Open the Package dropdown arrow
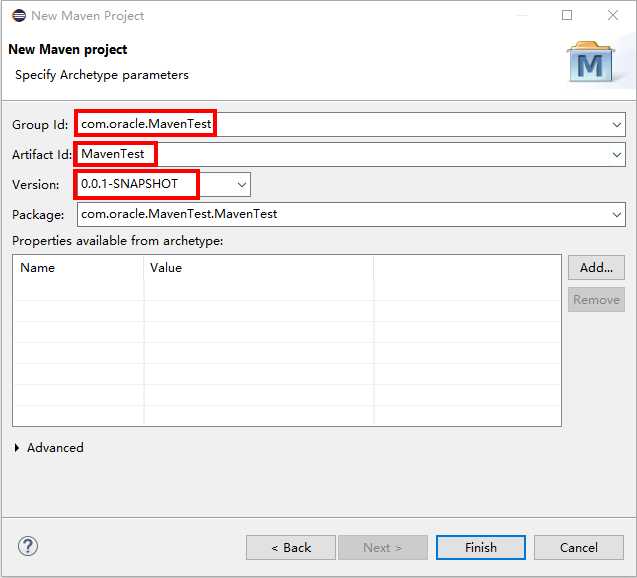Viewport: 637px width, 578px height. click(x=617, y=214)
